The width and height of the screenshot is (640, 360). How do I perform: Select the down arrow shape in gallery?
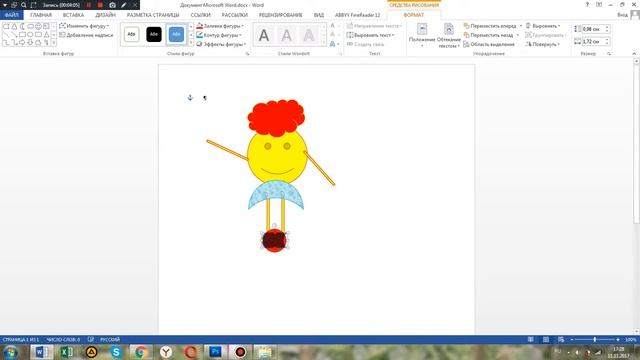[30, 42]
